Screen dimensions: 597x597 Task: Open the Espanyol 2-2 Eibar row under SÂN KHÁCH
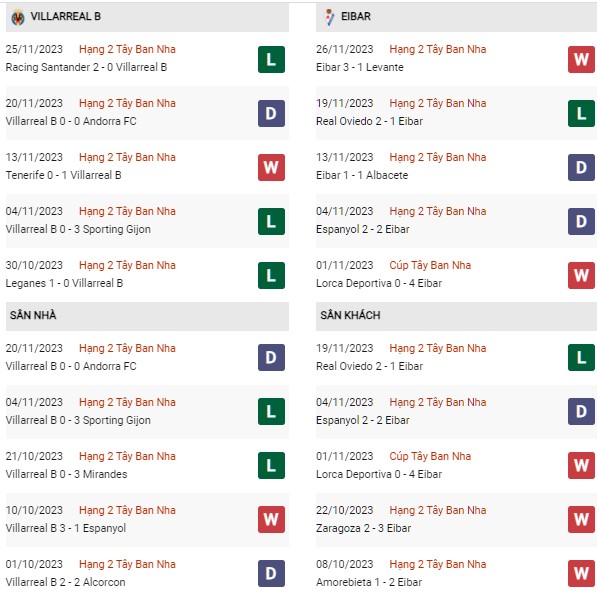click(x=456, y=412)
